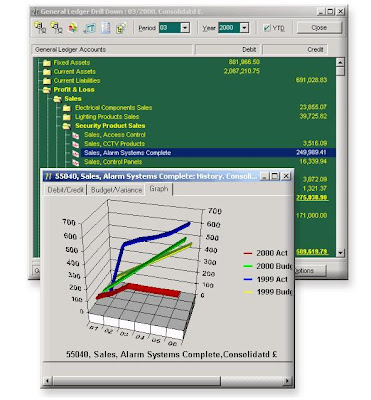This screenshot has width=371, height=400.
Task: Click the white document page toolbar icon
Action: point(106,28)
